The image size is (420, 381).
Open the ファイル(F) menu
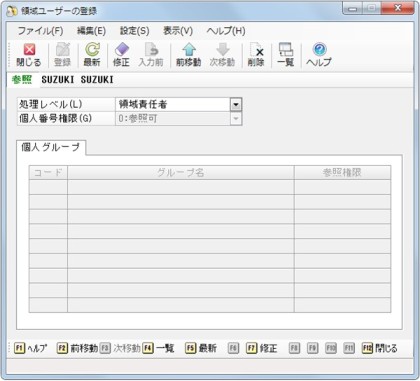40,31
